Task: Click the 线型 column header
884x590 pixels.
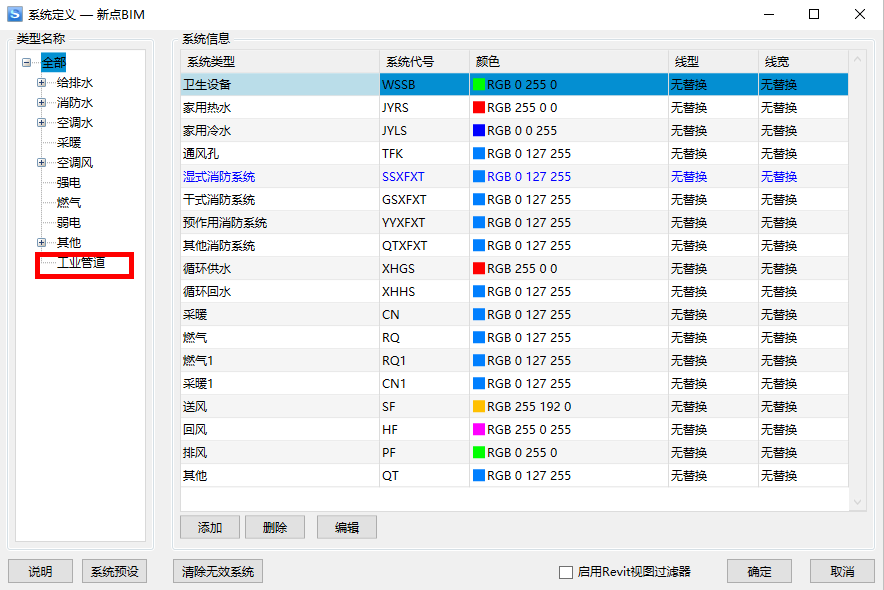Action: 713,61
